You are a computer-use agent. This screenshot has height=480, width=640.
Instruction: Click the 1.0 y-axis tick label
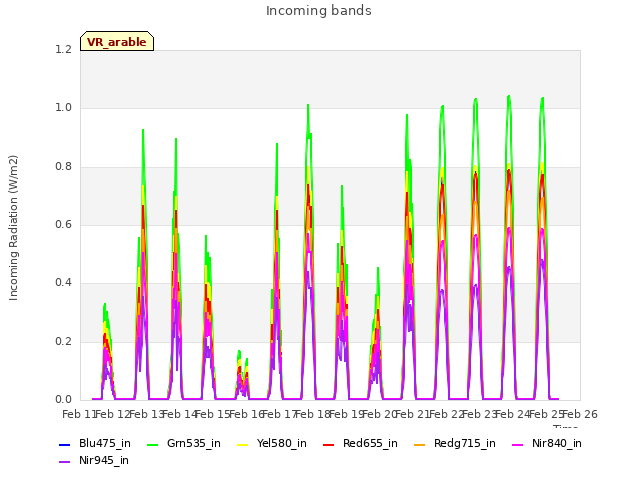[63, 108]
